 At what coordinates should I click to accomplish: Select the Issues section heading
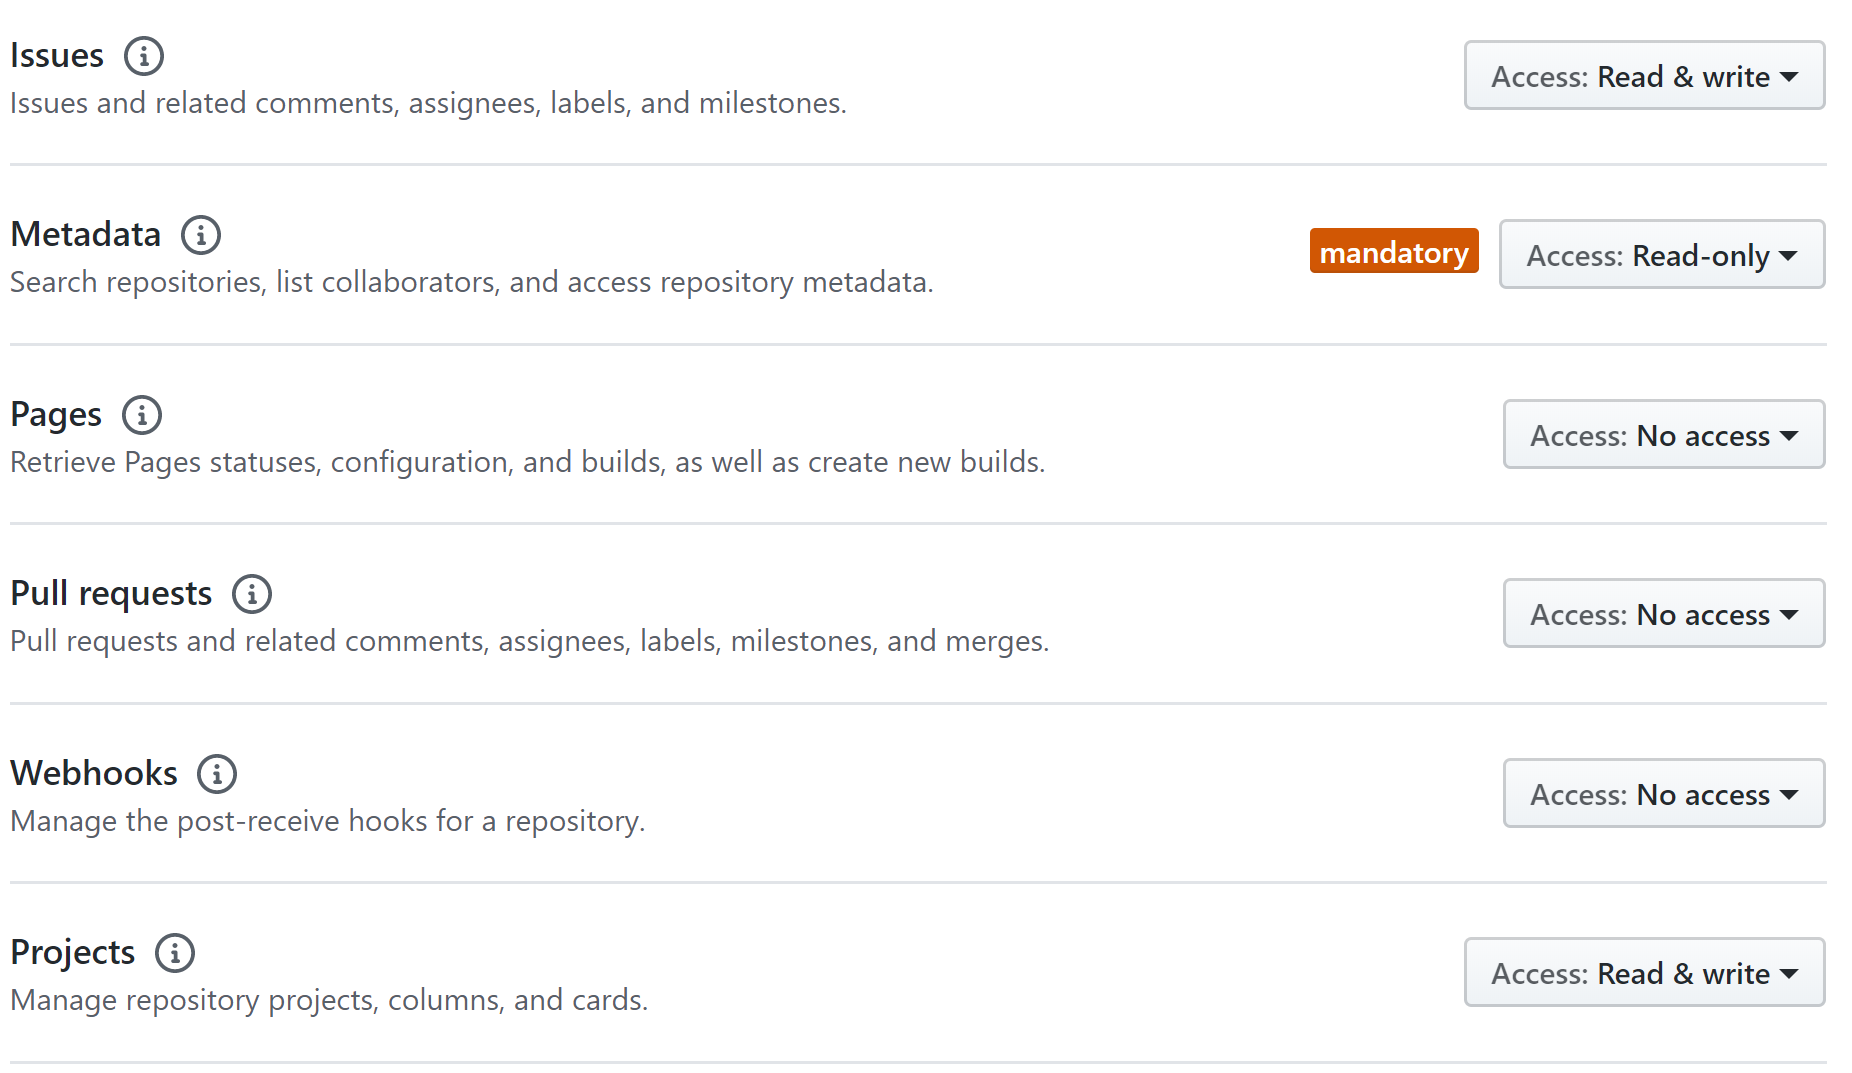[x=56, y=56]
